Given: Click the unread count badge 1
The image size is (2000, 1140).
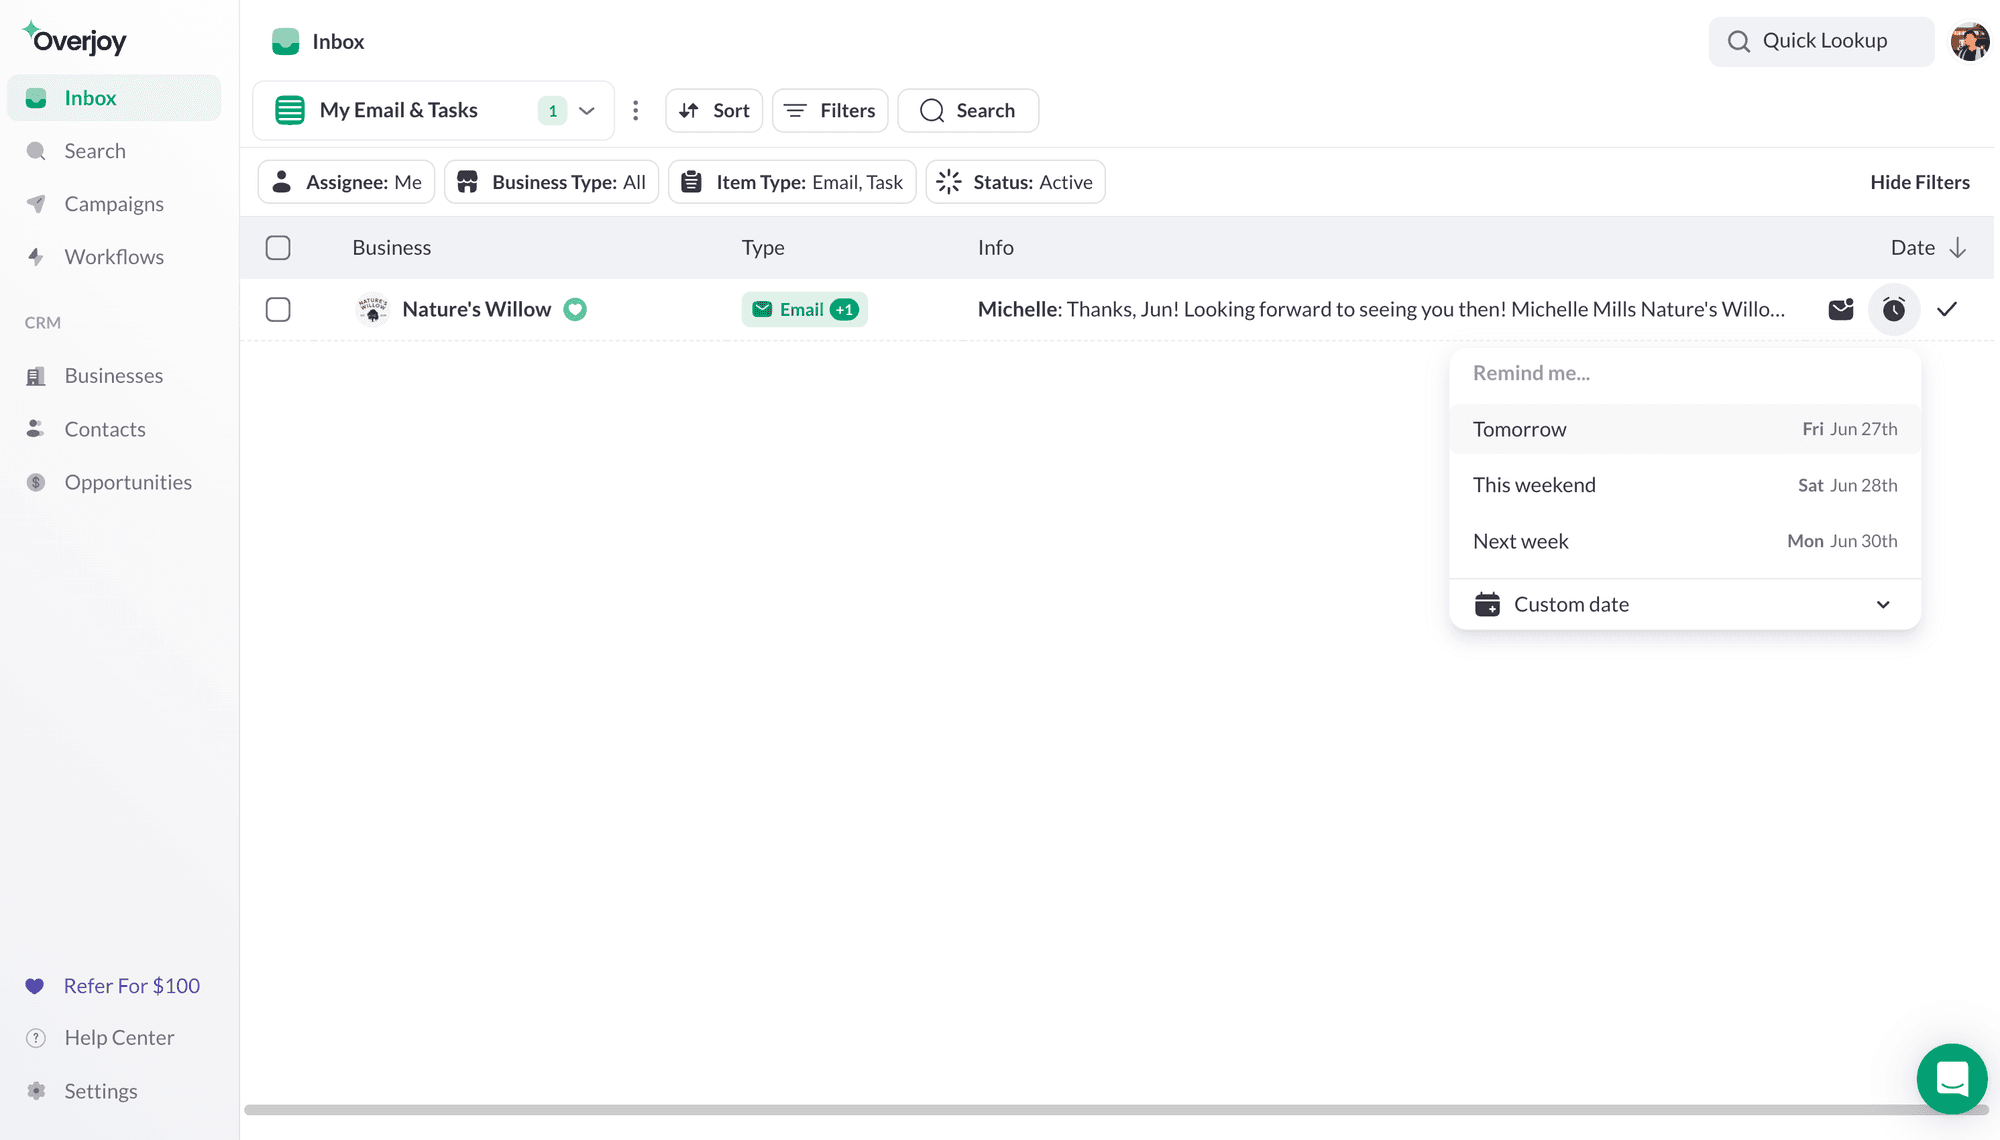Looking at the screenshot, I should [x=552, y=110].
